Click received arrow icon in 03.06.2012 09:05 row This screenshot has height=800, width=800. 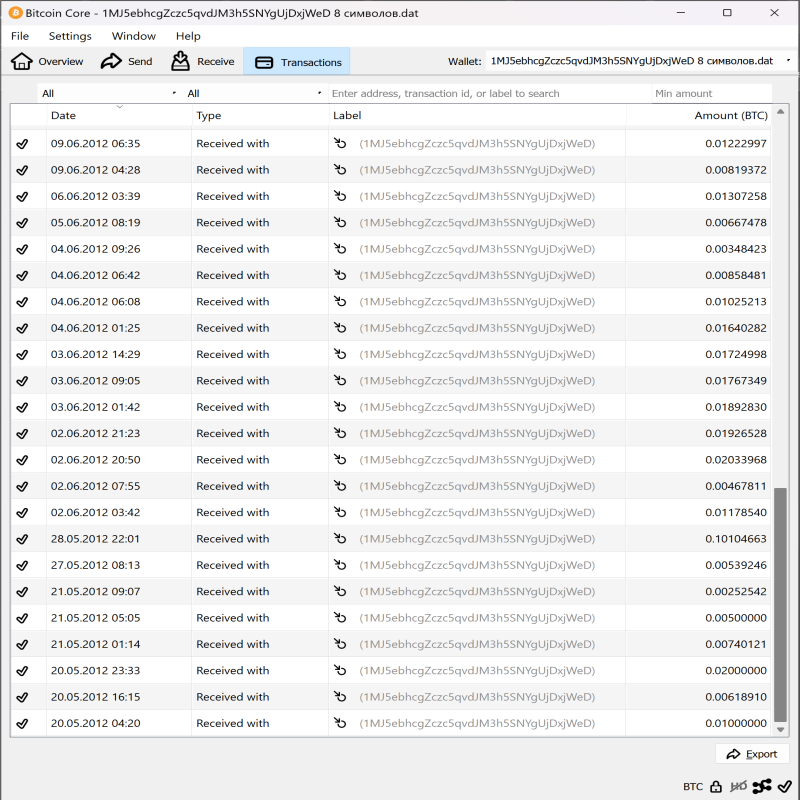tap(340, 381)
